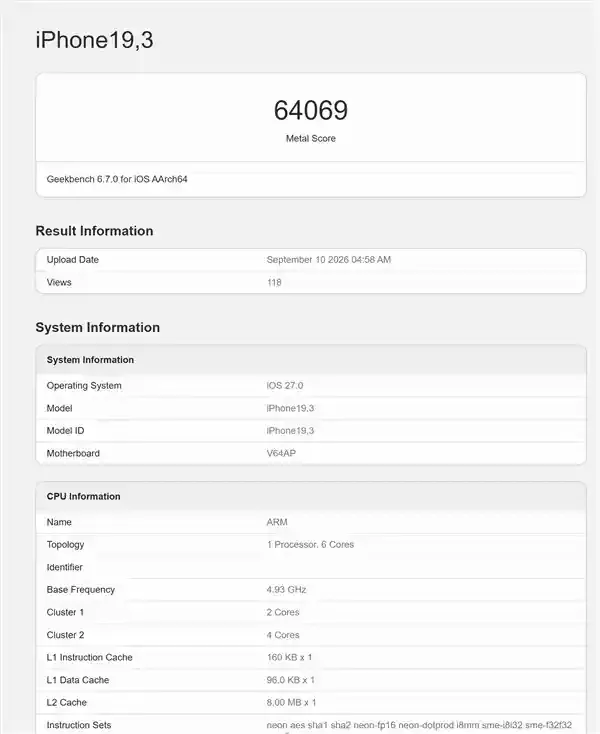Click the Motherboard label
The image size is (600, 734).
click(x=73, y=453)
